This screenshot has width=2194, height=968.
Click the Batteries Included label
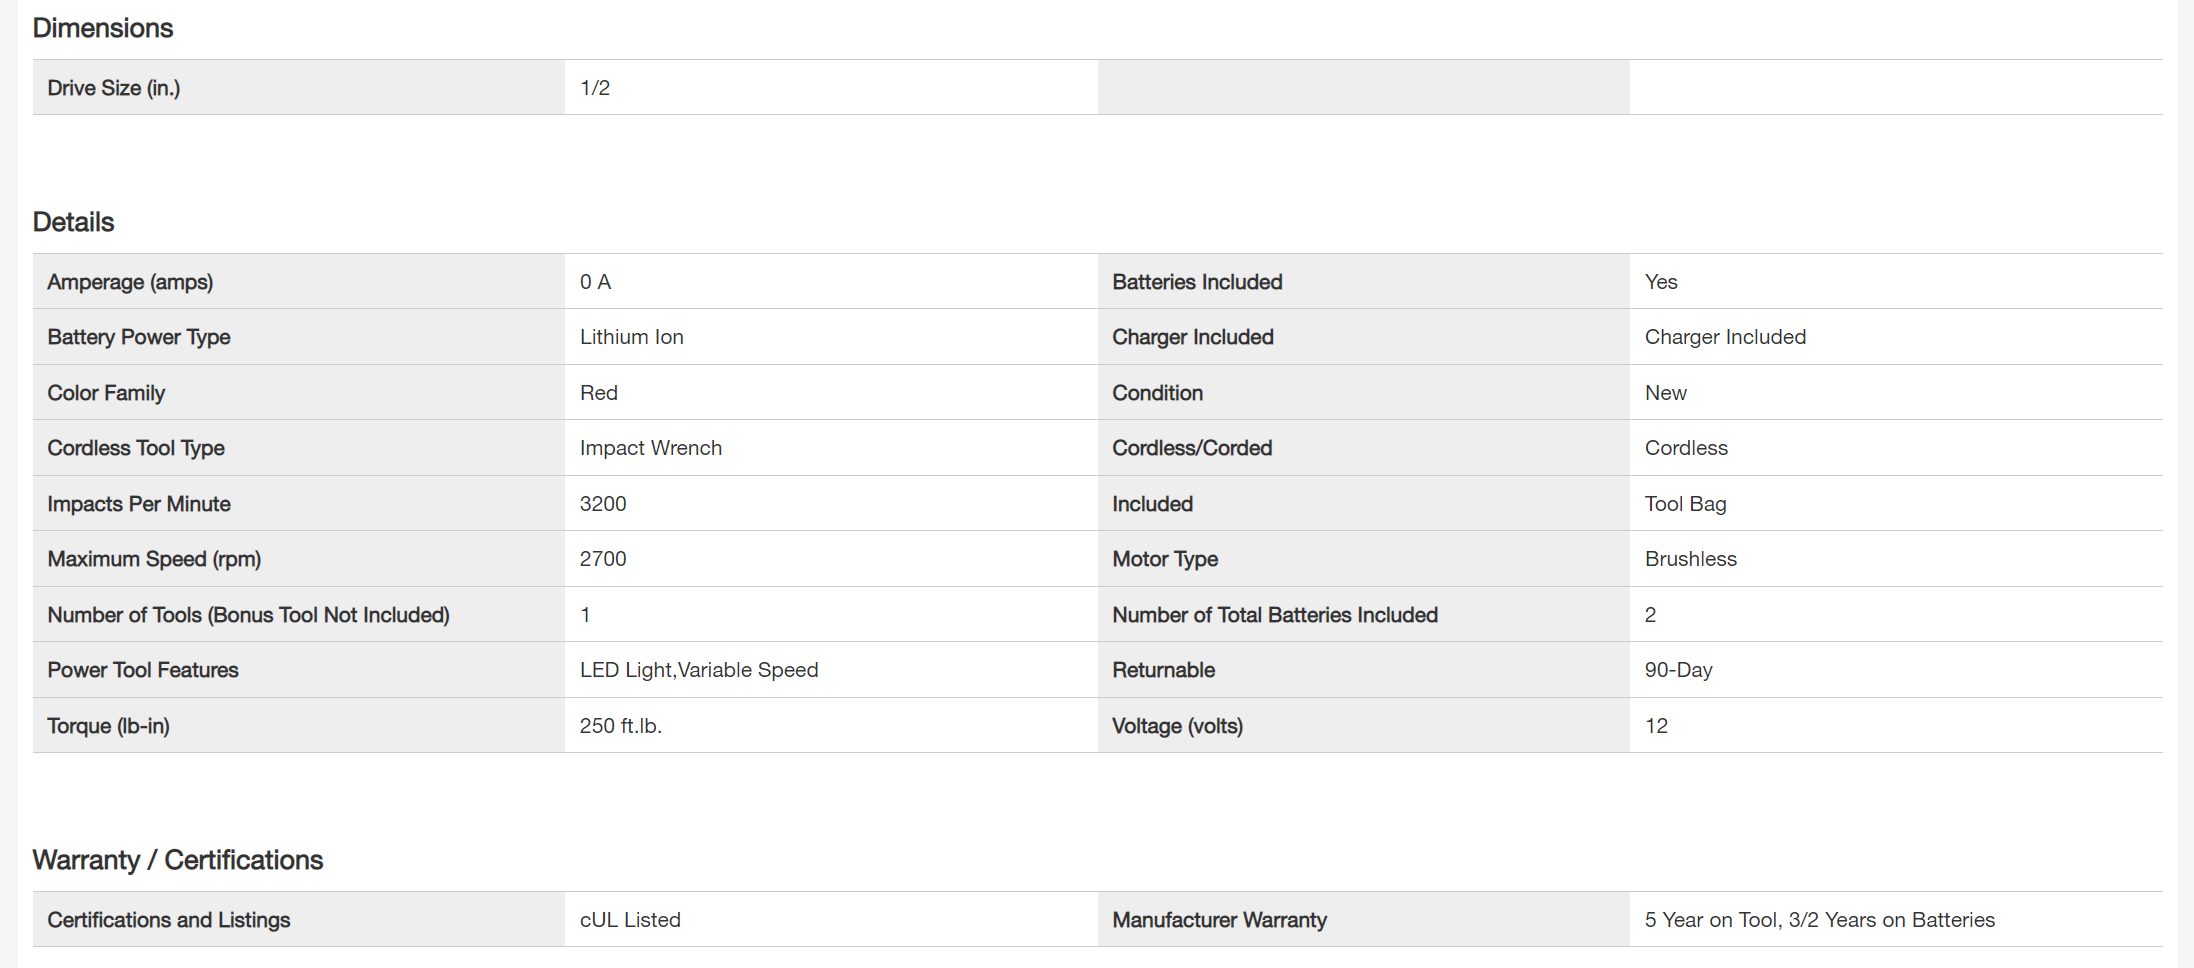pos(1197,282)
